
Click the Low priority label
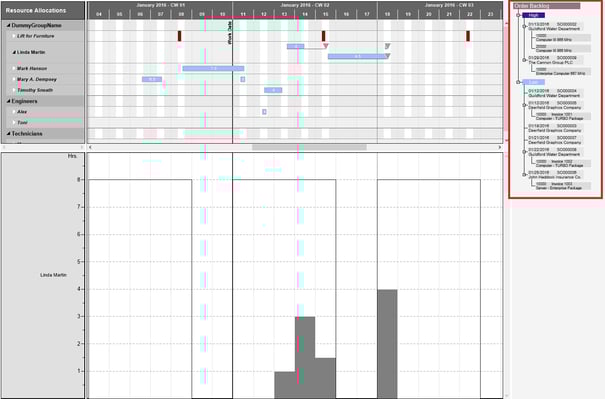(x=533, y=82)
